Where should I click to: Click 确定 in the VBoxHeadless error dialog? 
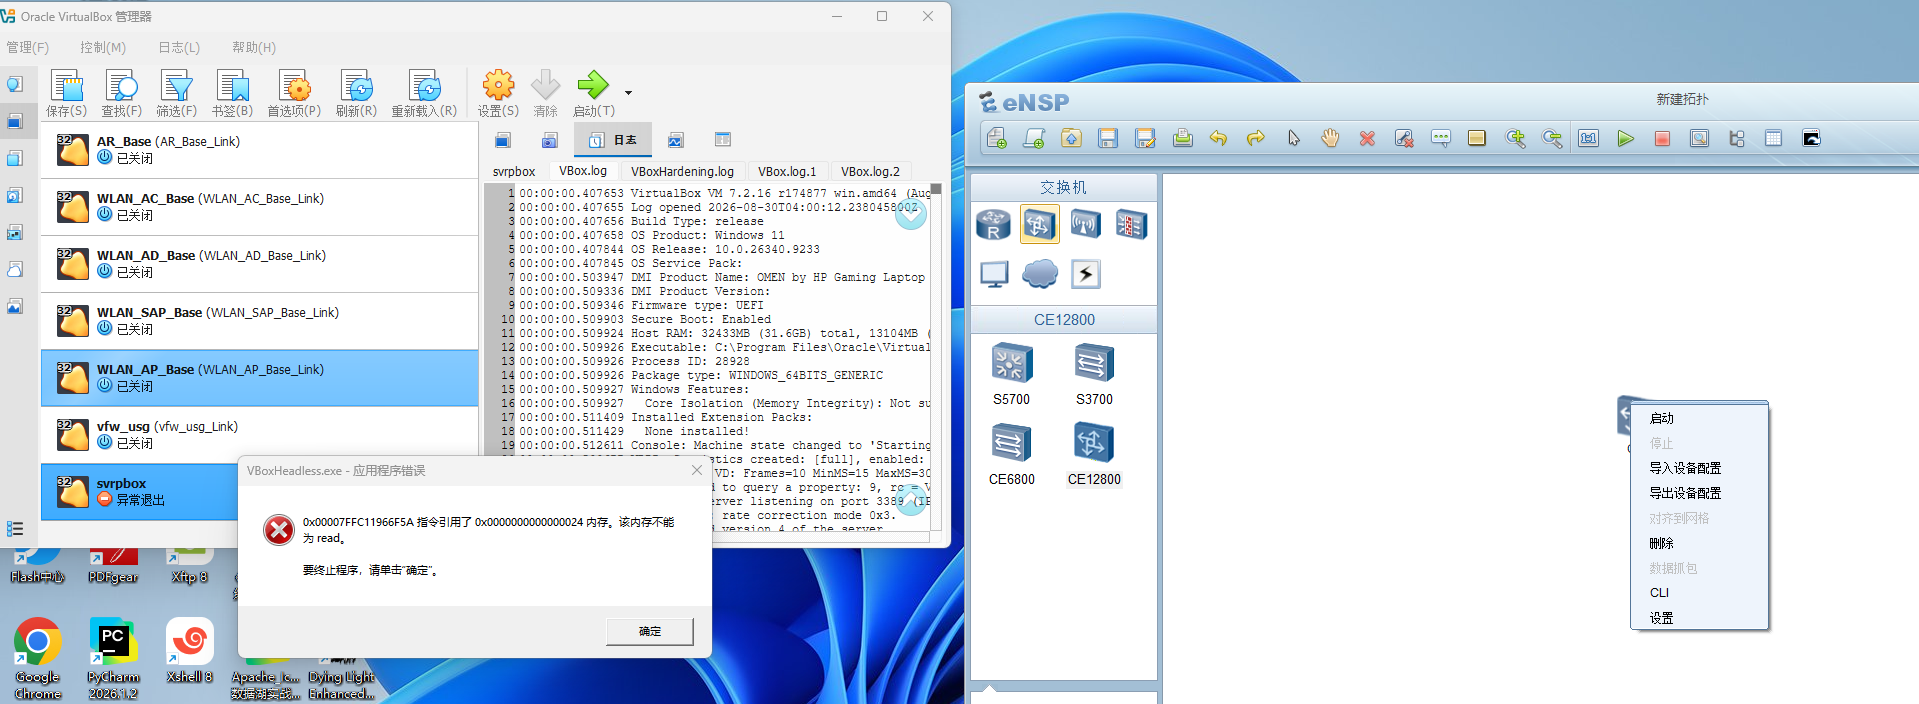650,631
